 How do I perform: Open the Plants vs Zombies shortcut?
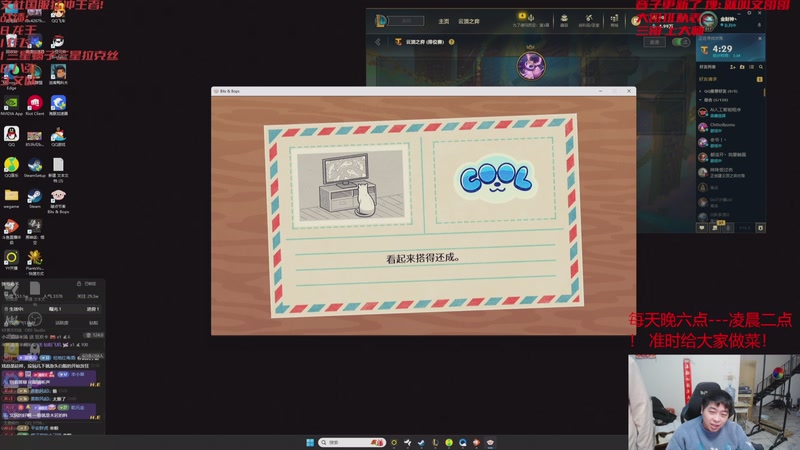35,263
